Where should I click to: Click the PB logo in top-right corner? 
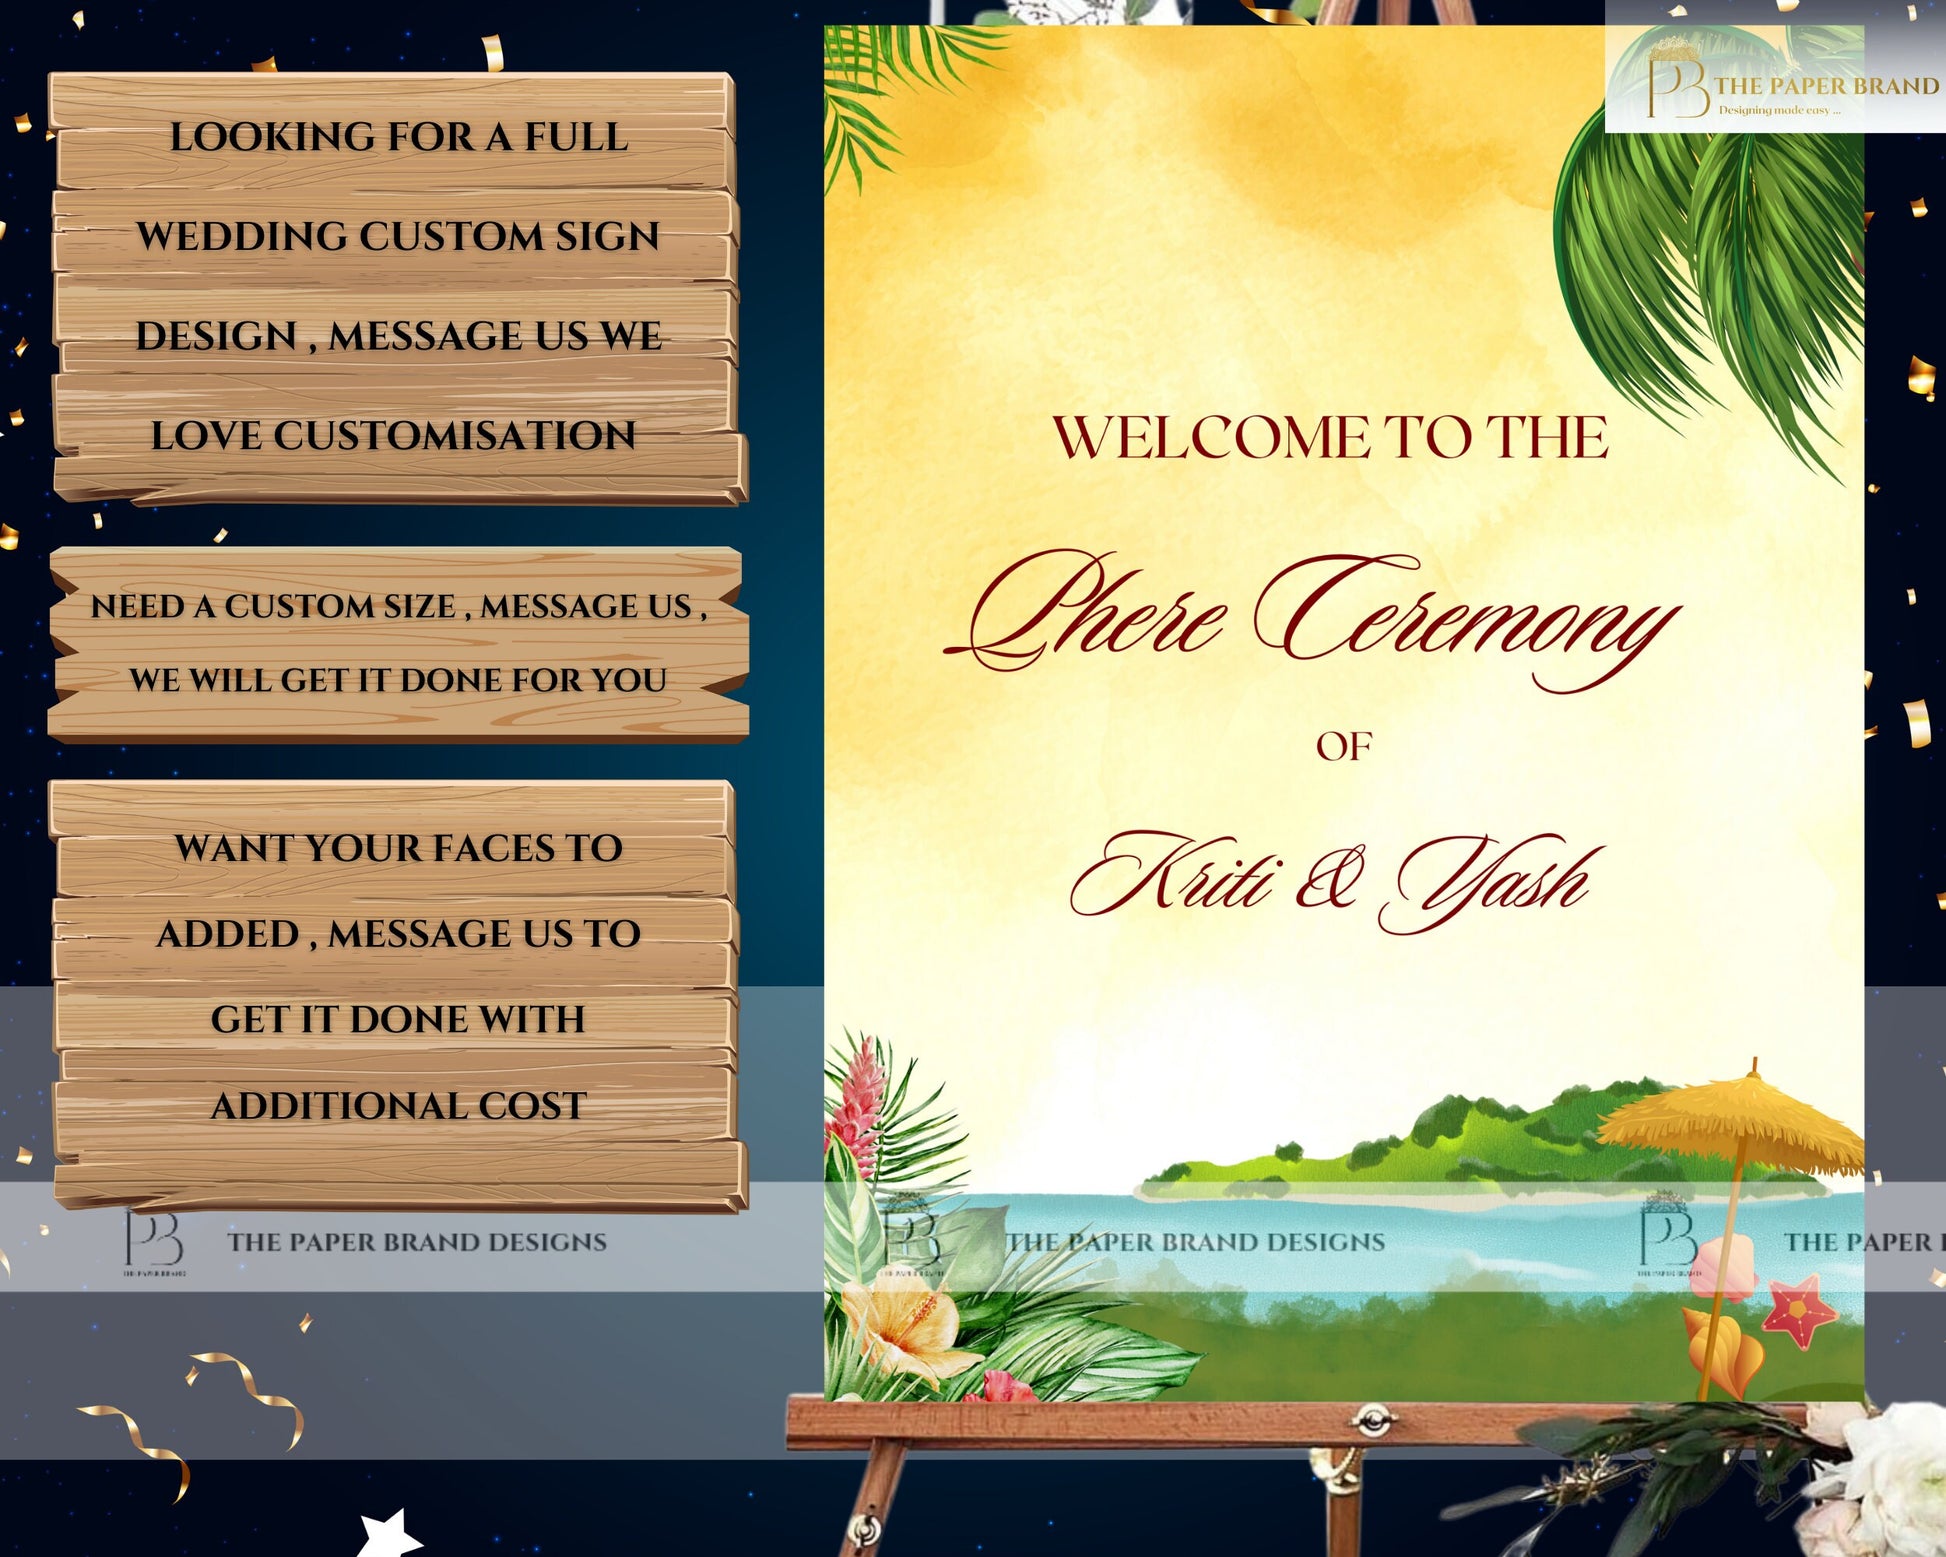pos(1676,88)
